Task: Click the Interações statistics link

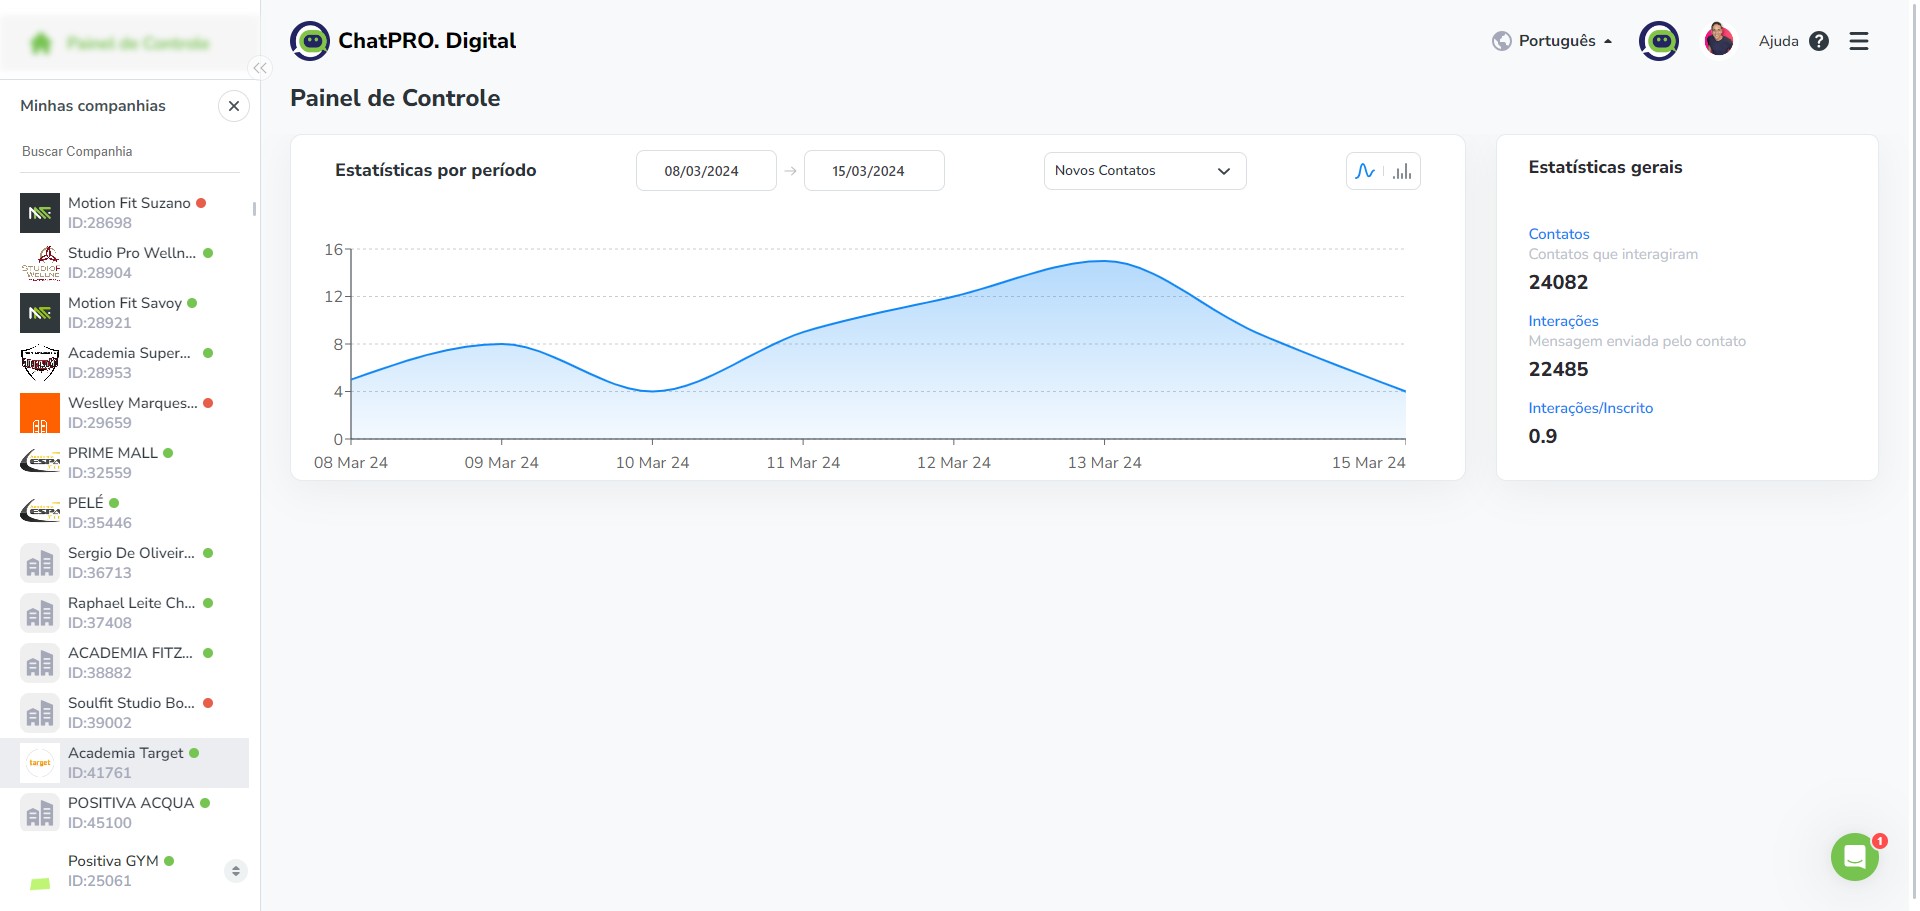Action: click(x=1563, y=321)
